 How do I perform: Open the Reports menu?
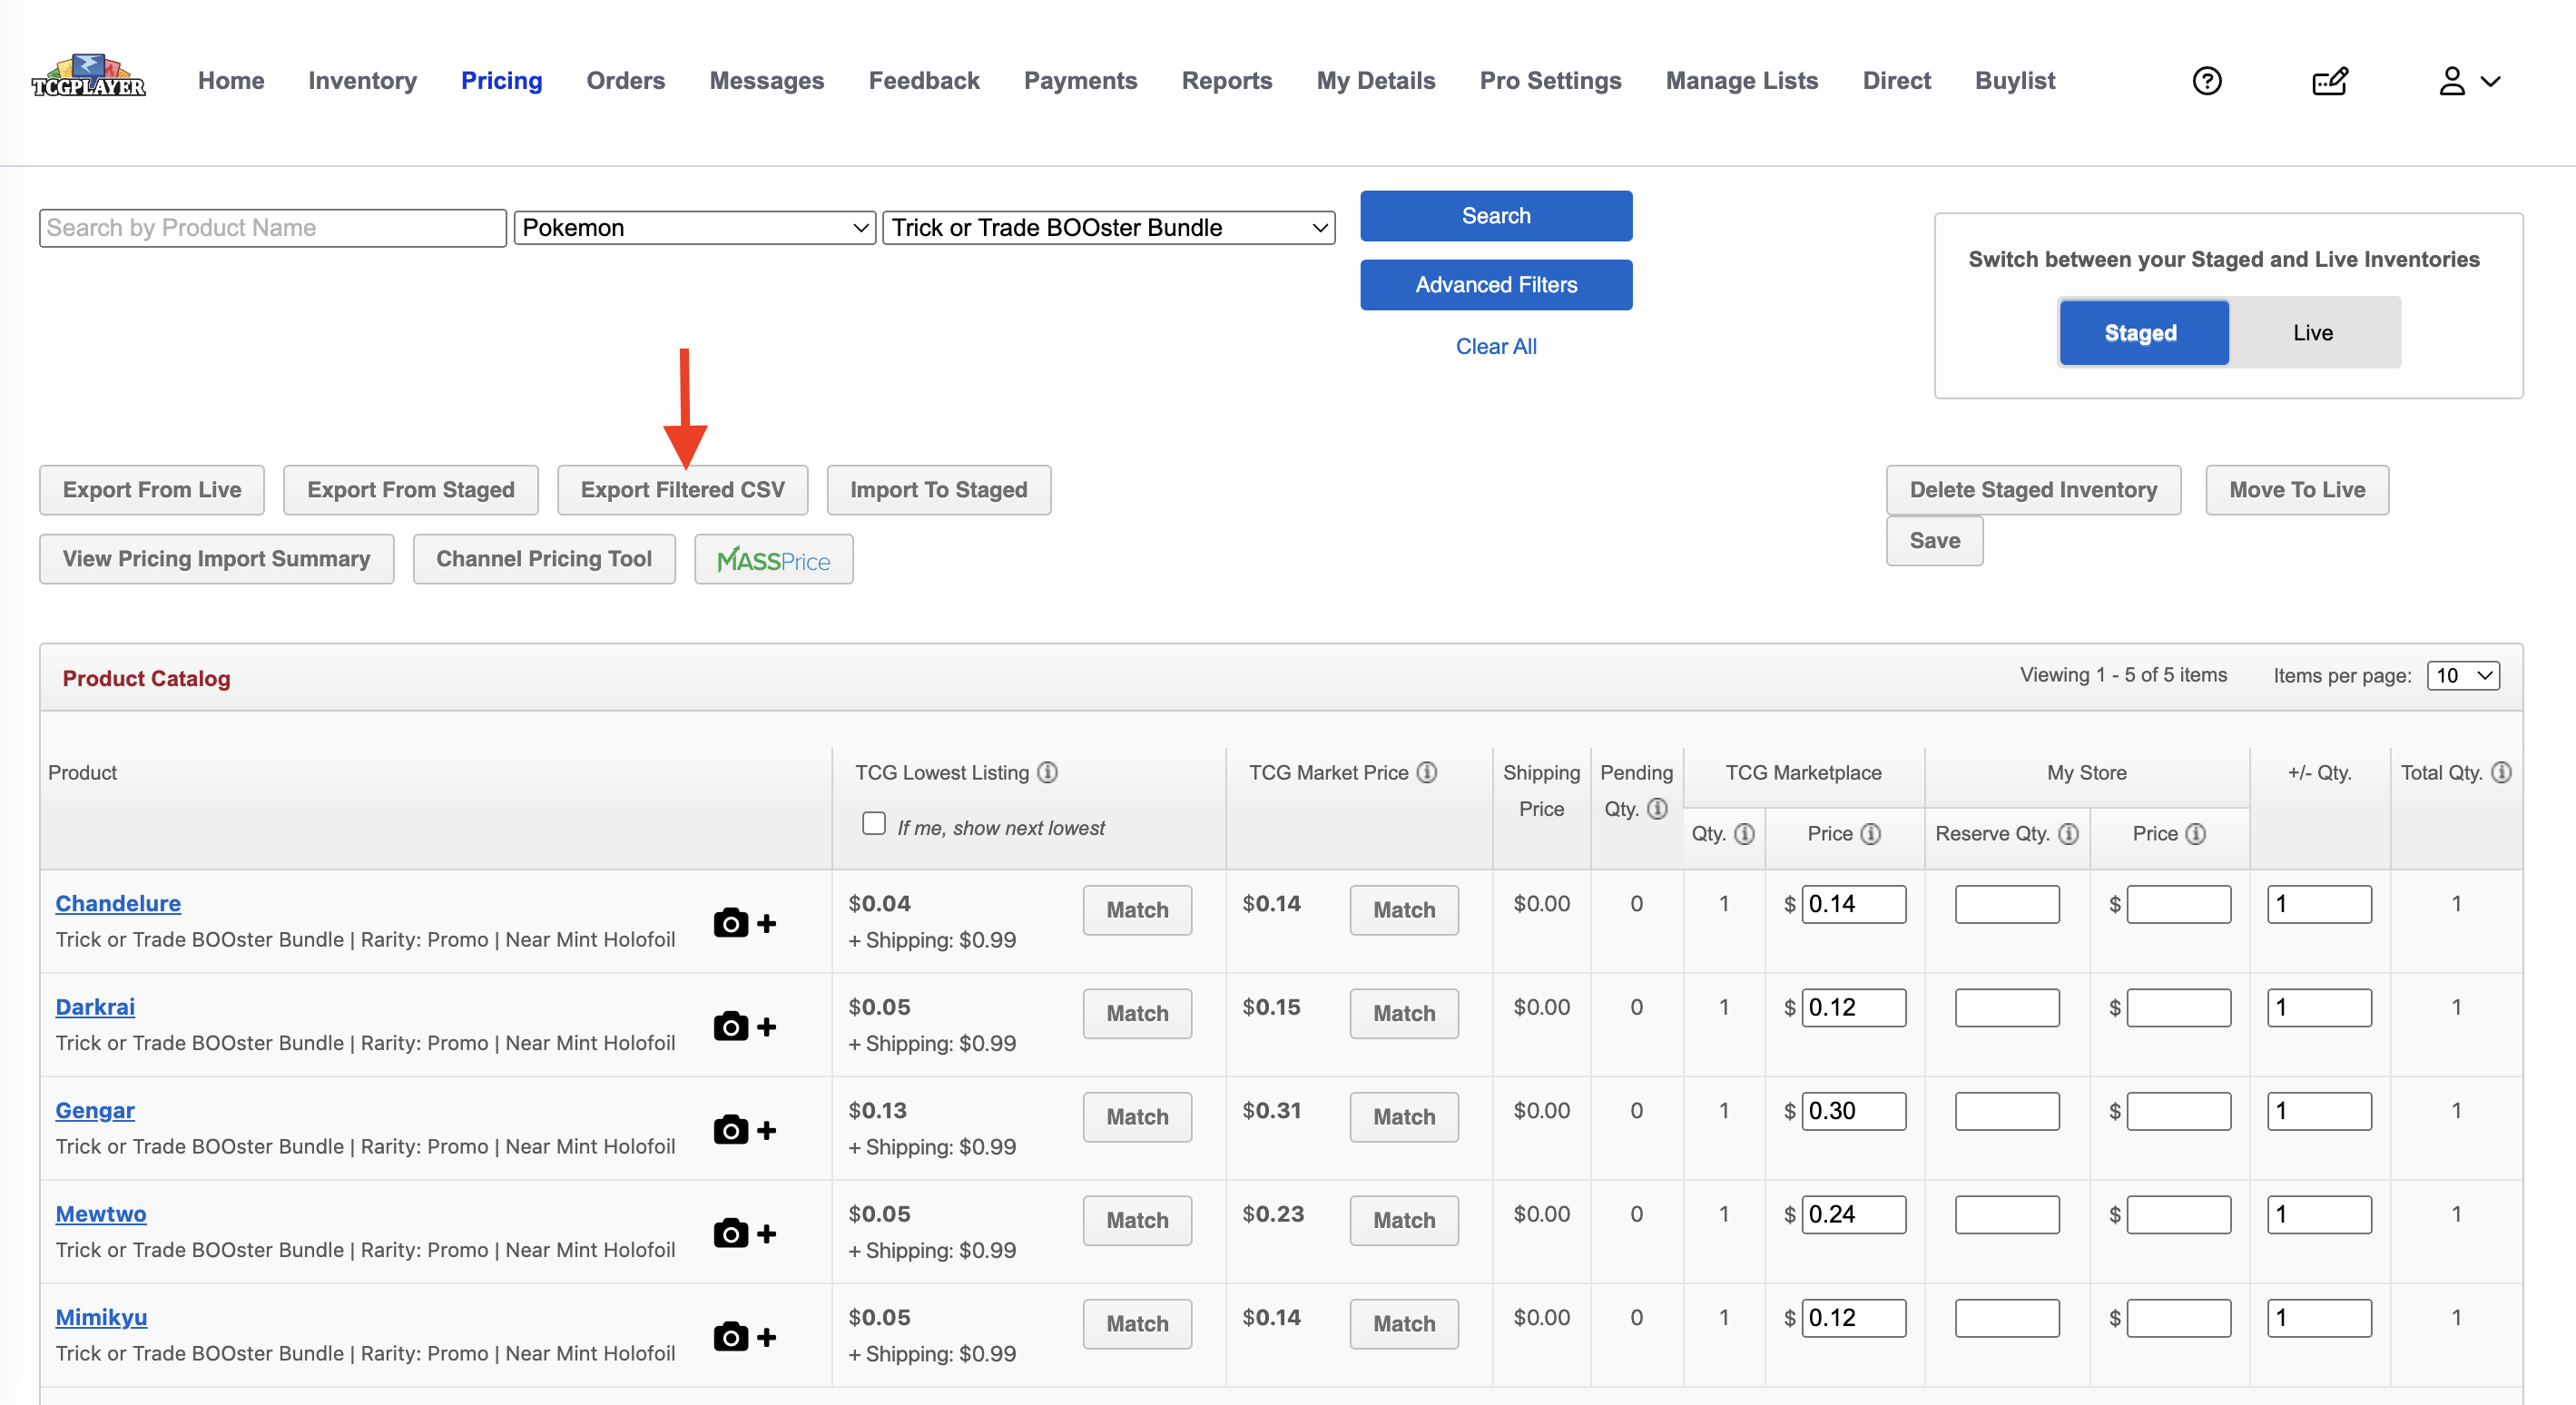point(1226,81)
